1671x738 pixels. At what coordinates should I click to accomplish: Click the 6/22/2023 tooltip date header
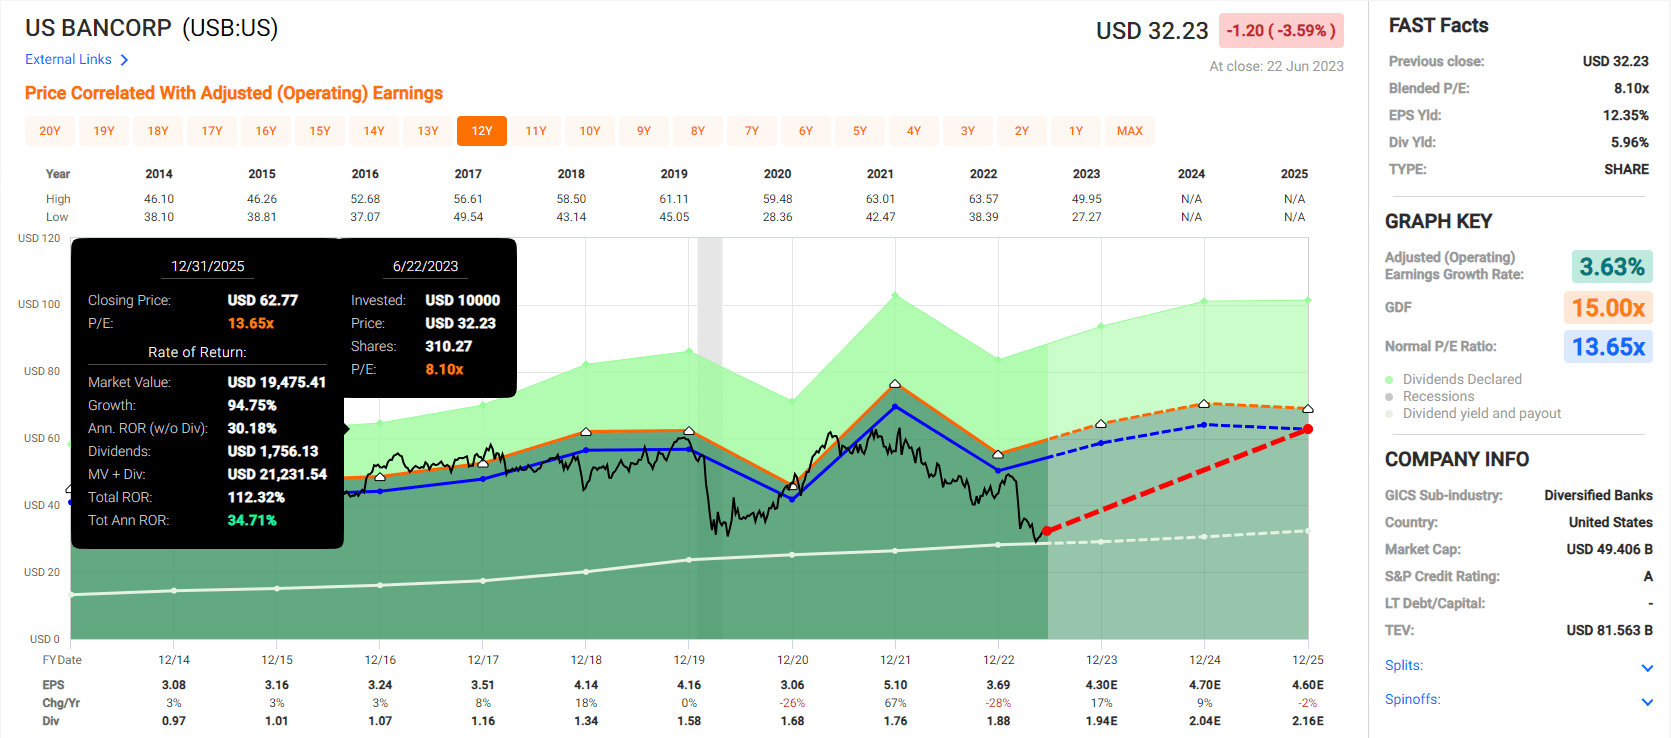click(425, 266)
